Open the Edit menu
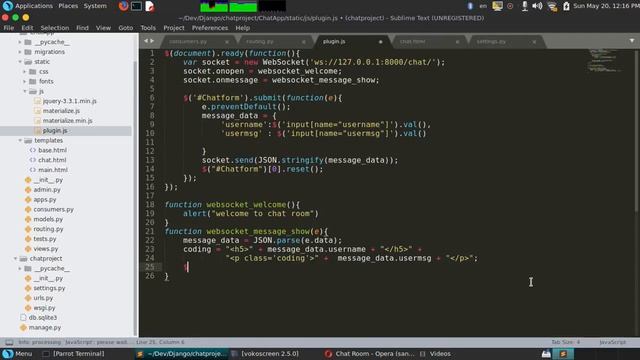Image resolution: width=640 pixels, height=360 pixels. 27,28
